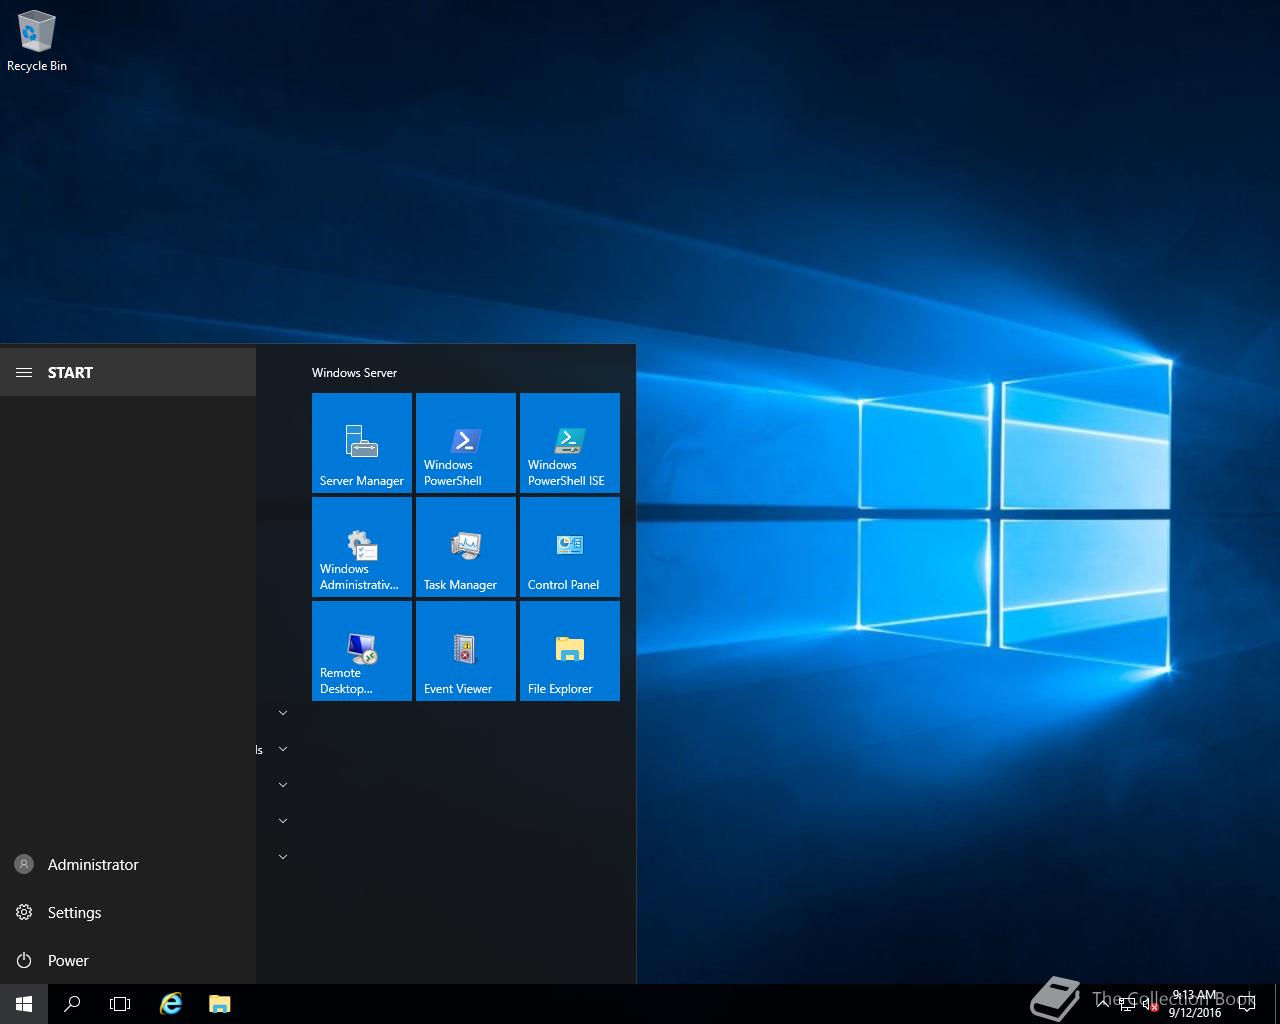The image size is (1280, 1024).
Task: Open File Explorer from the taskbar
Action: (220, 1004)
